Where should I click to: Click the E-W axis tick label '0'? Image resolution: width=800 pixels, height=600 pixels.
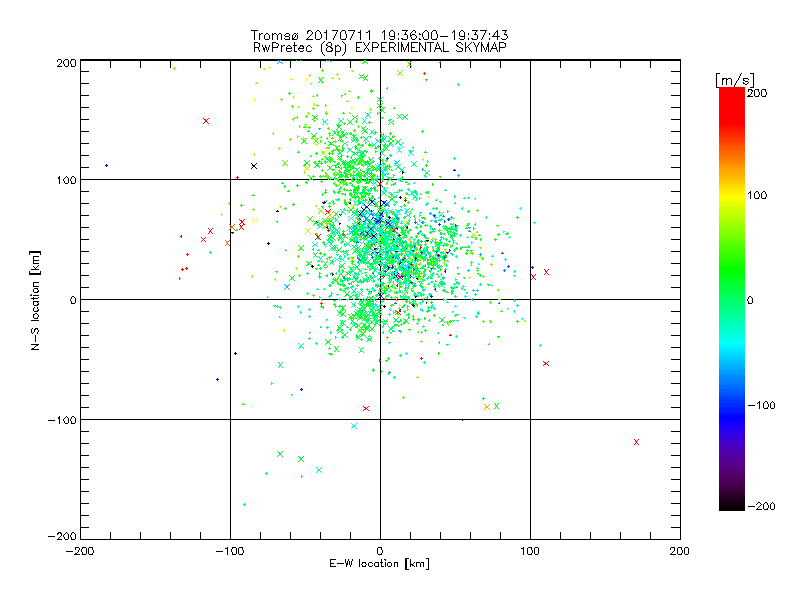click(x=380, y=551)
